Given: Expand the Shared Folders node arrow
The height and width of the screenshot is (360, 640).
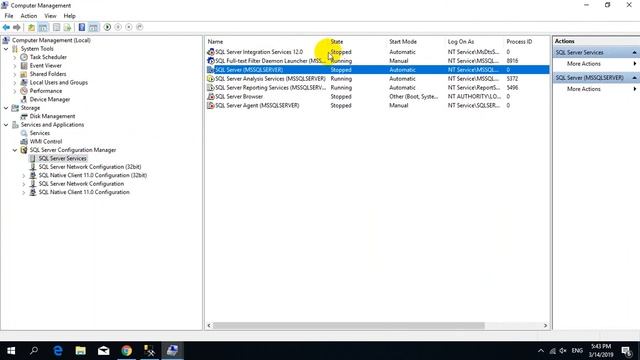Looking at the screenshot, I should pos(15,74).
